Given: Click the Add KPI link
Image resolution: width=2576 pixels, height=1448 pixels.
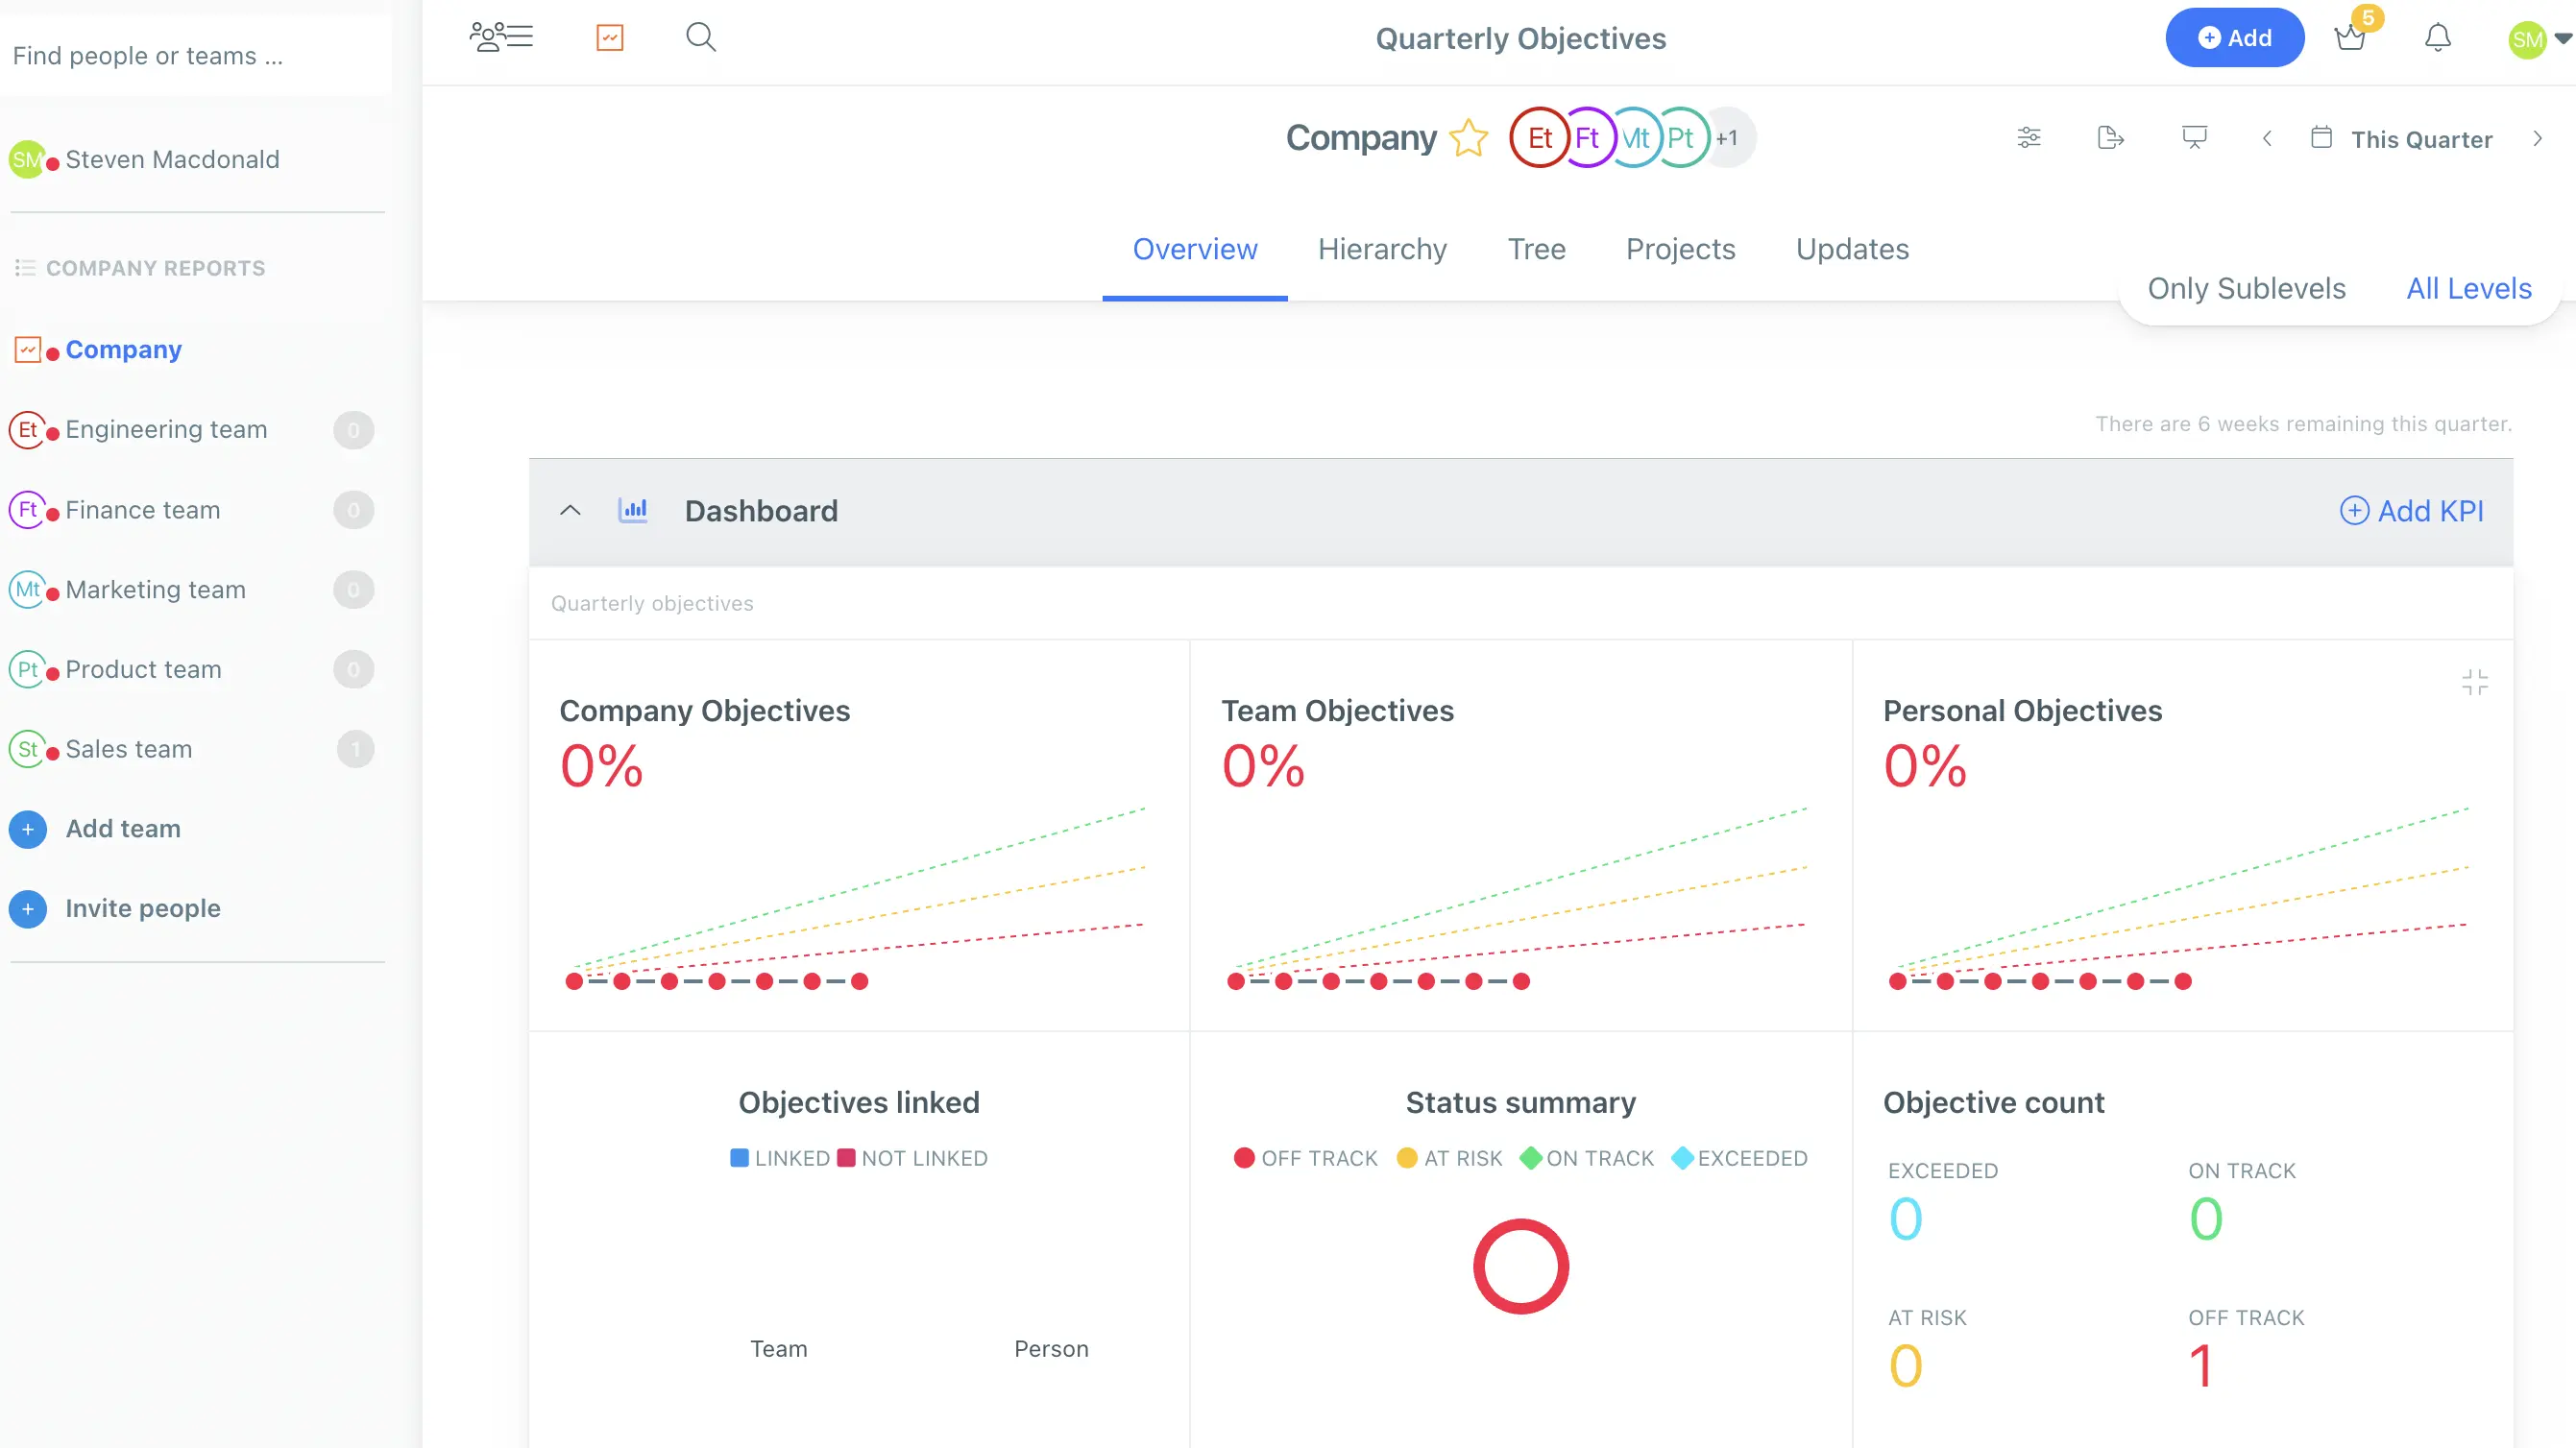Looking at the screenshot, I should (x=2411, y=511).
